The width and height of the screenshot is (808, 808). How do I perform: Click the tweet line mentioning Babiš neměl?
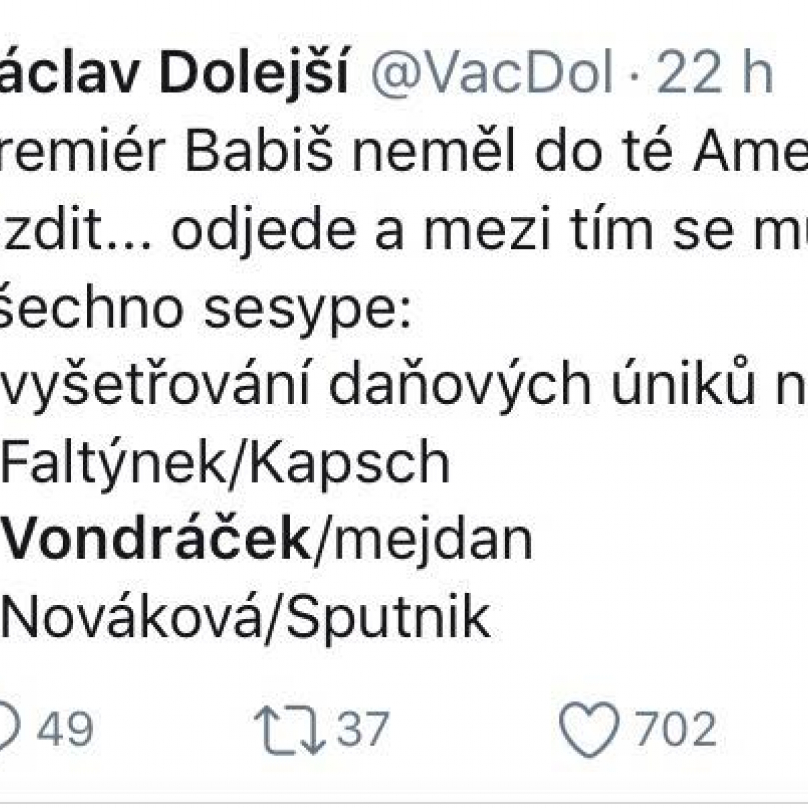tap(404, 150)
